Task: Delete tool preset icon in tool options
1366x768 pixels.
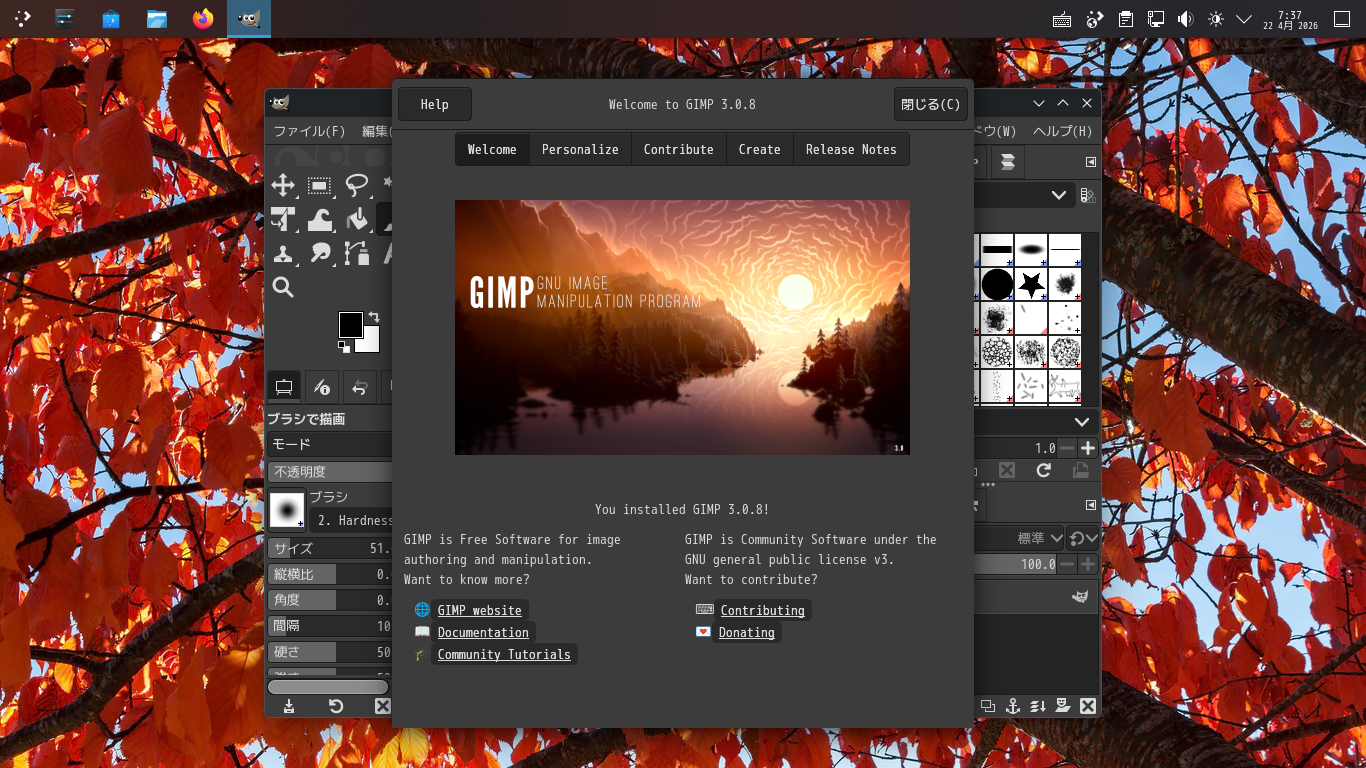Action: tap(382, 706)
